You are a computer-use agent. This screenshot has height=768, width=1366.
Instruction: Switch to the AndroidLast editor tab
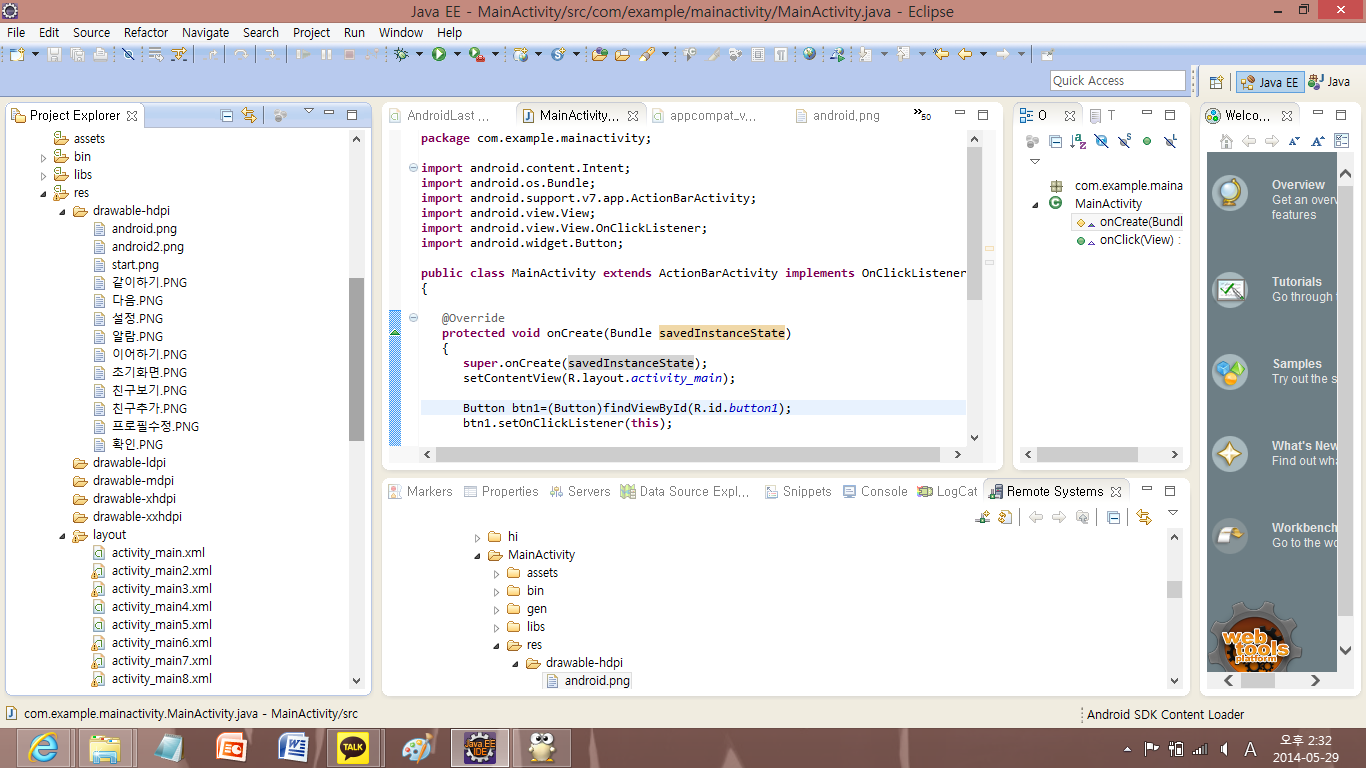pos(438,115)
